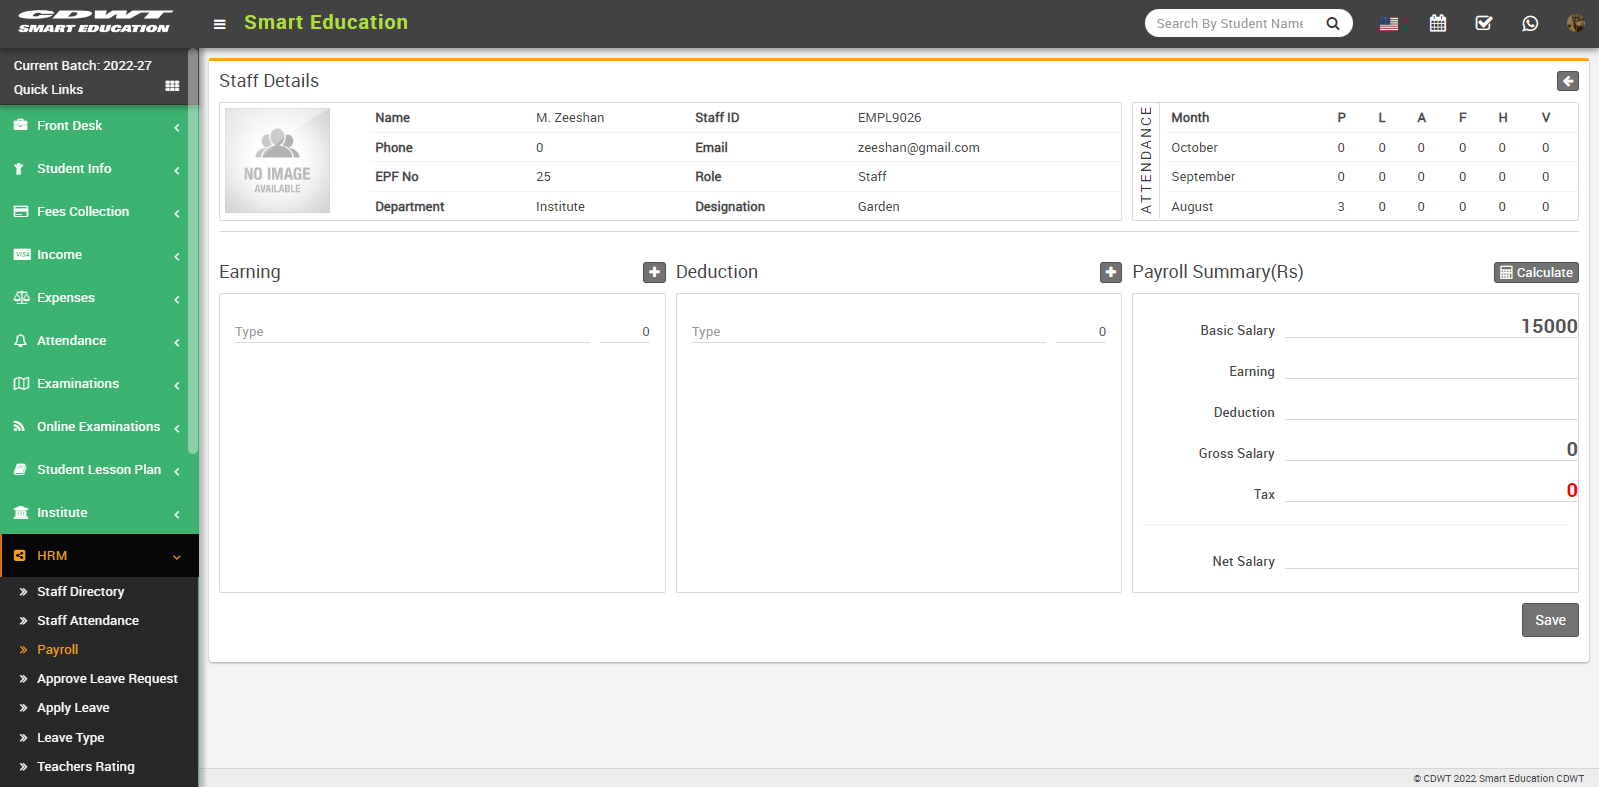The height and width of the screenshot is (787, 1599).
Task: Click the Online Examinations feed icon
Action: click(x=19, y=427)
